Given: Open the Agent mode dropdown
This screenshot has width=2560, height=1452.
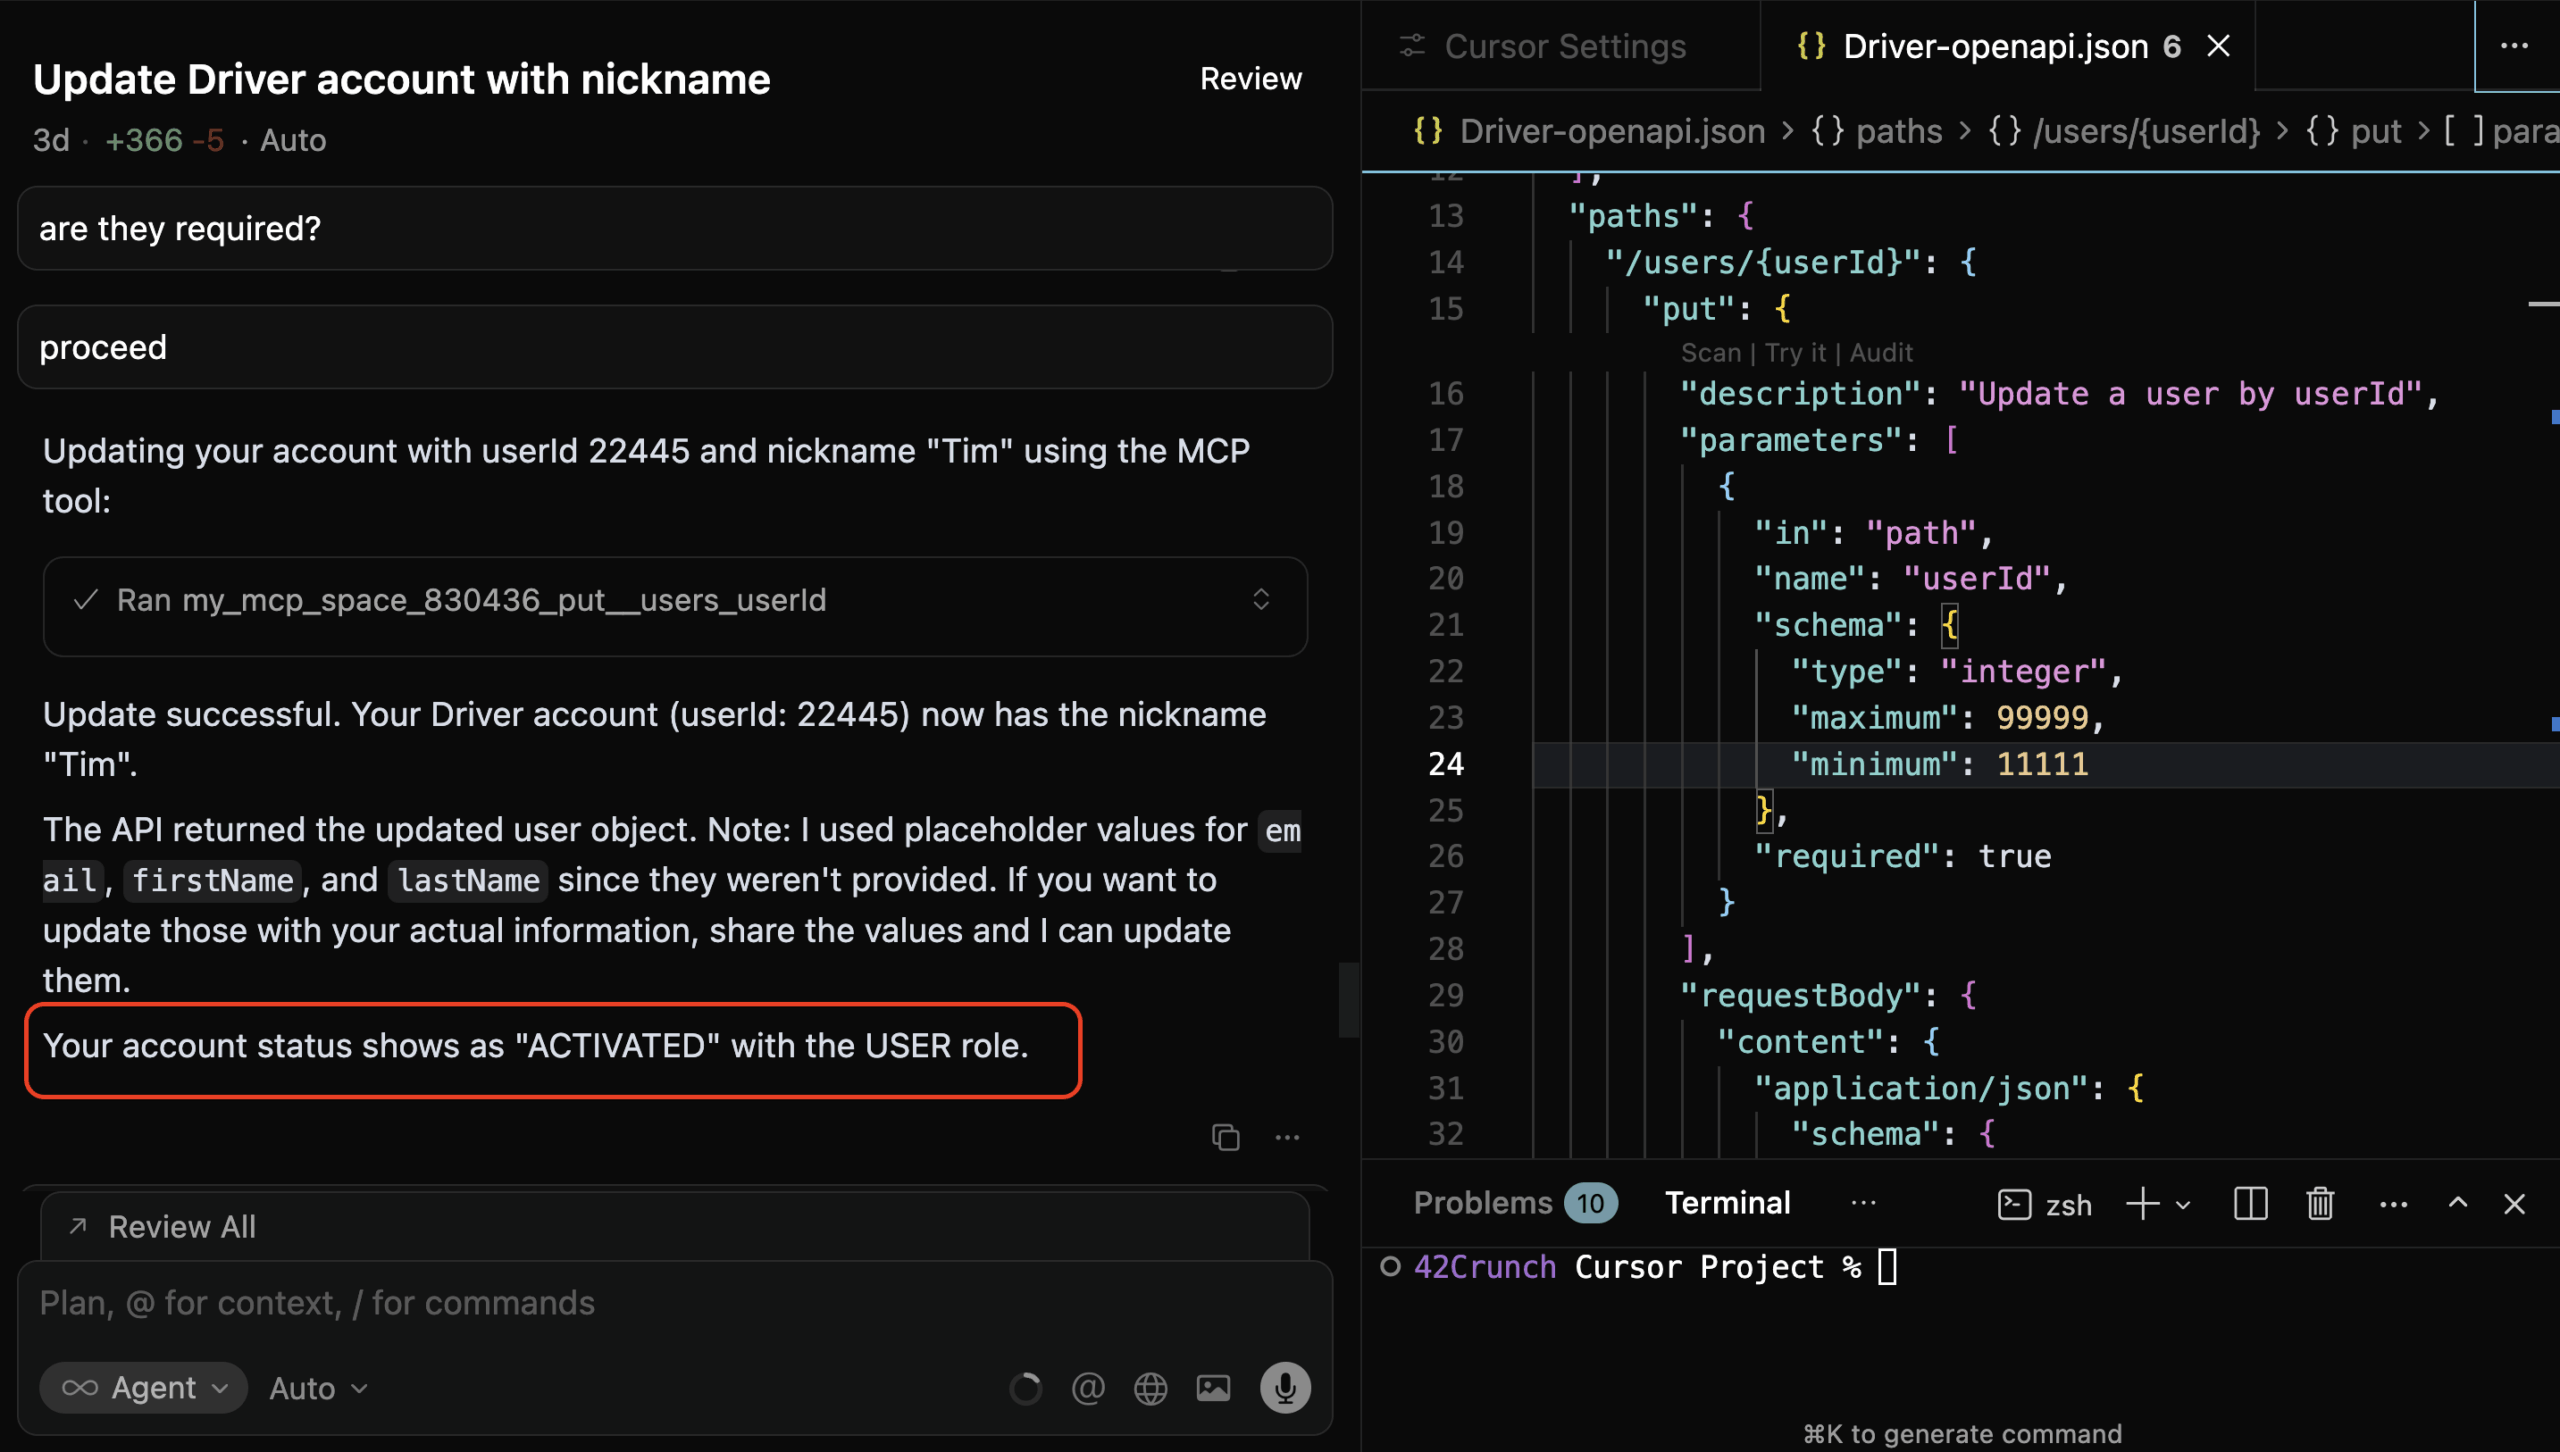Looking at the screenshot, I should pos(144,1388).
